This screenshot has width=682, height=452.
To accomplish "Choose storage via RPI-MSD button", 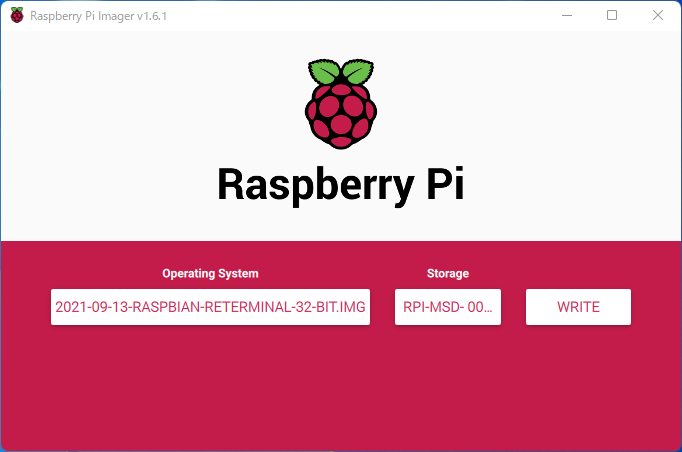I will tap(448, 307).
